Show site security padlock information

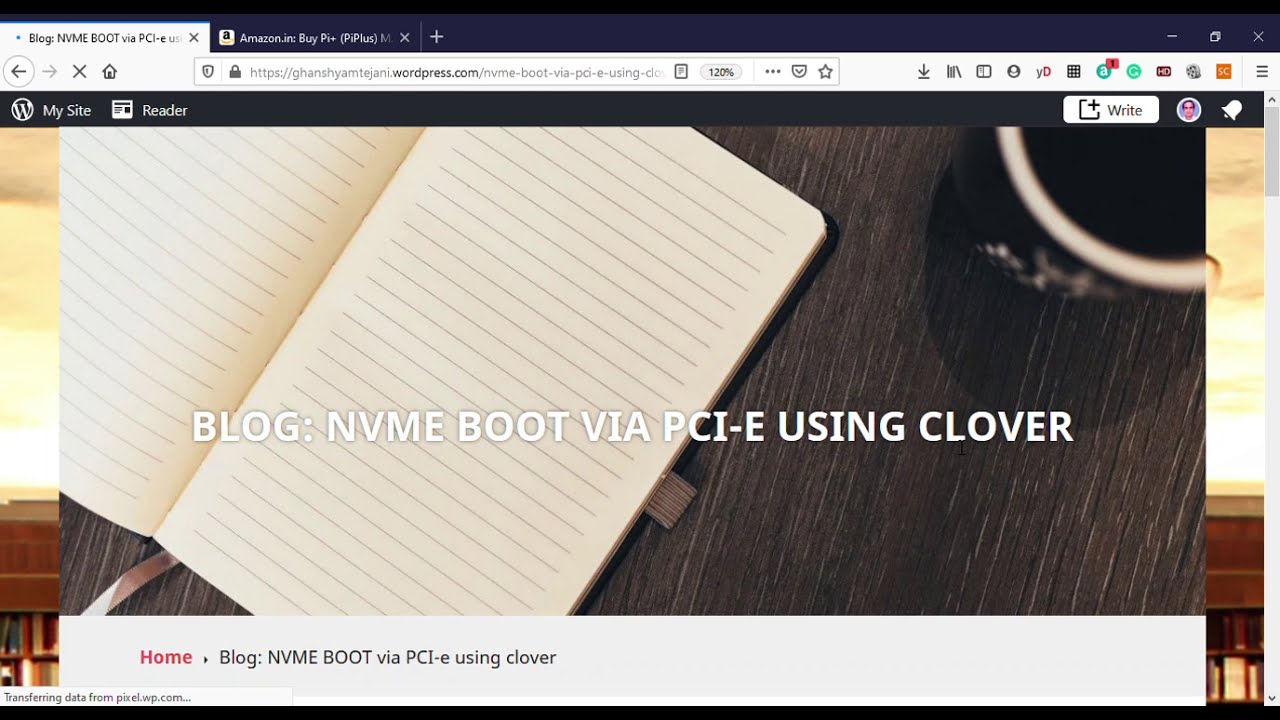pyautogui.click(x=235, y=72)
